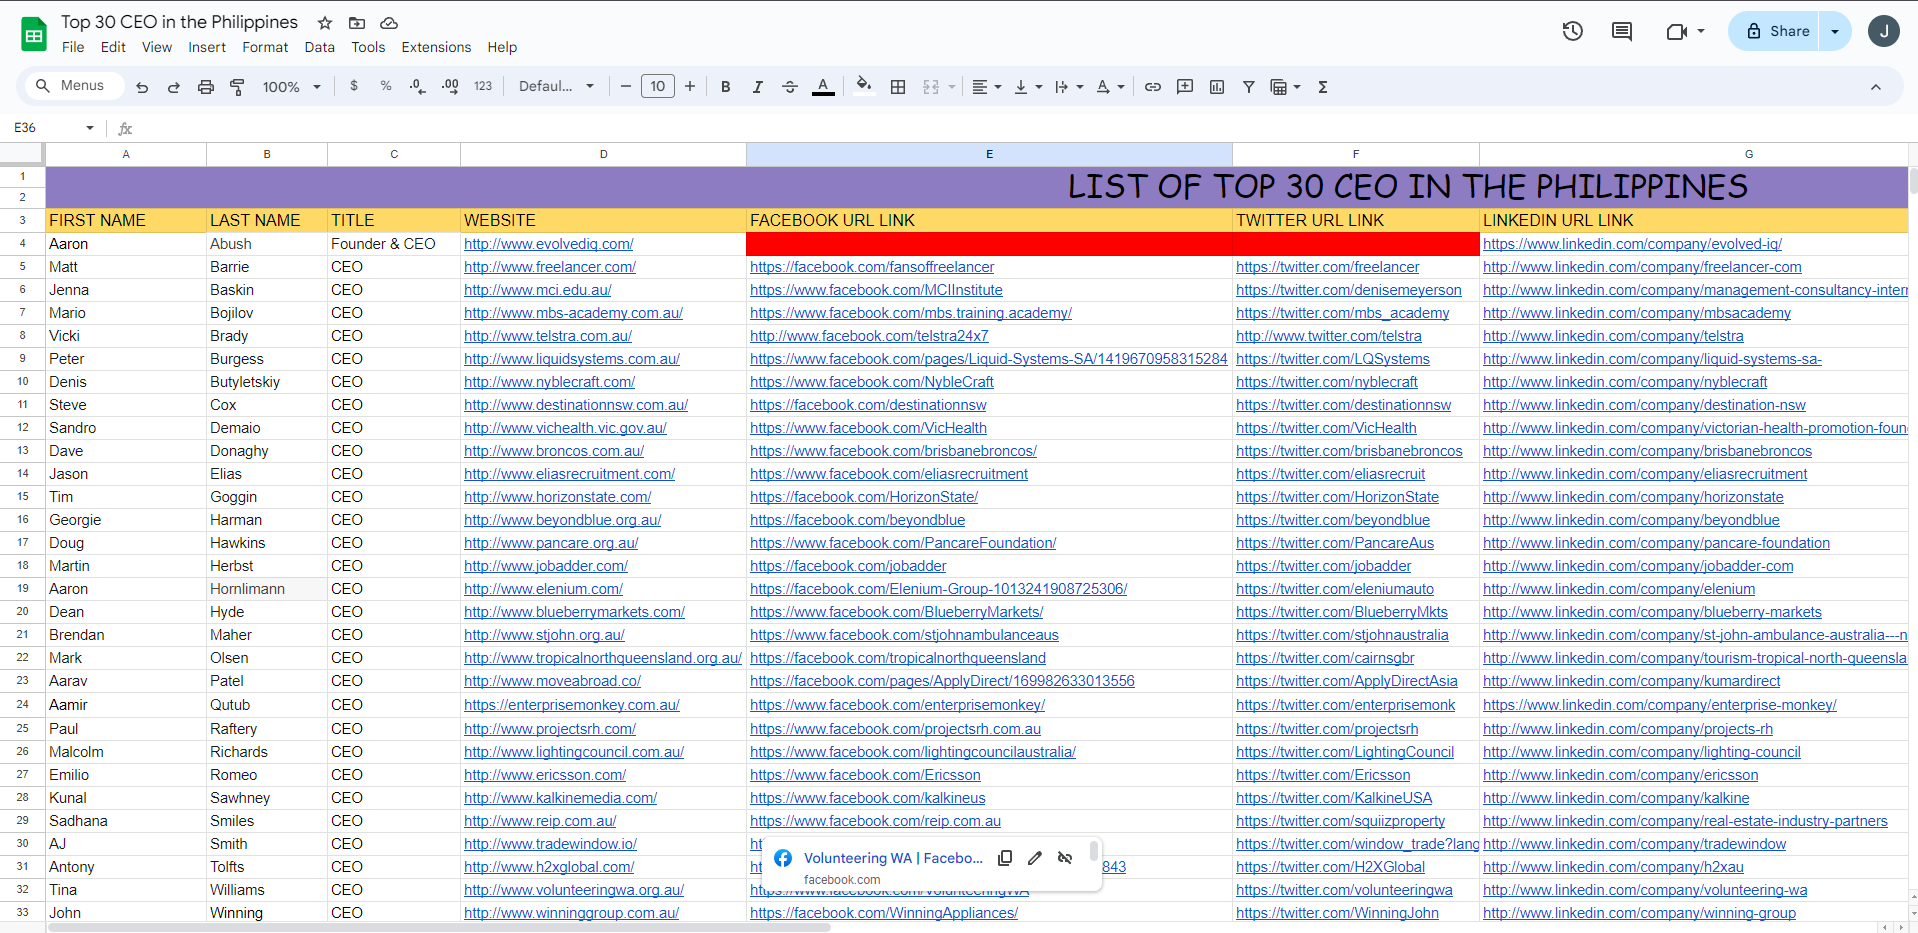Select the paint format tool
The width and height of the screenshot is (1918, 933).
(237, 87)
